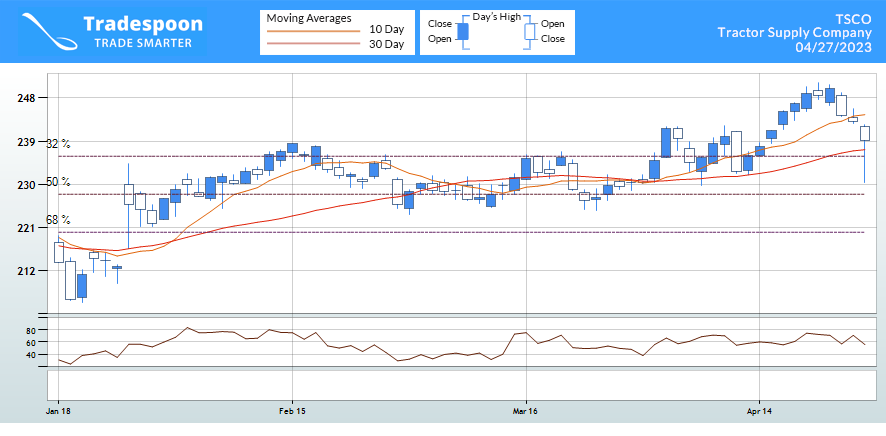Viewport: 886px width, 436px height.
Task: Click the TSCO ticker symbol
Action: (857, 18)
